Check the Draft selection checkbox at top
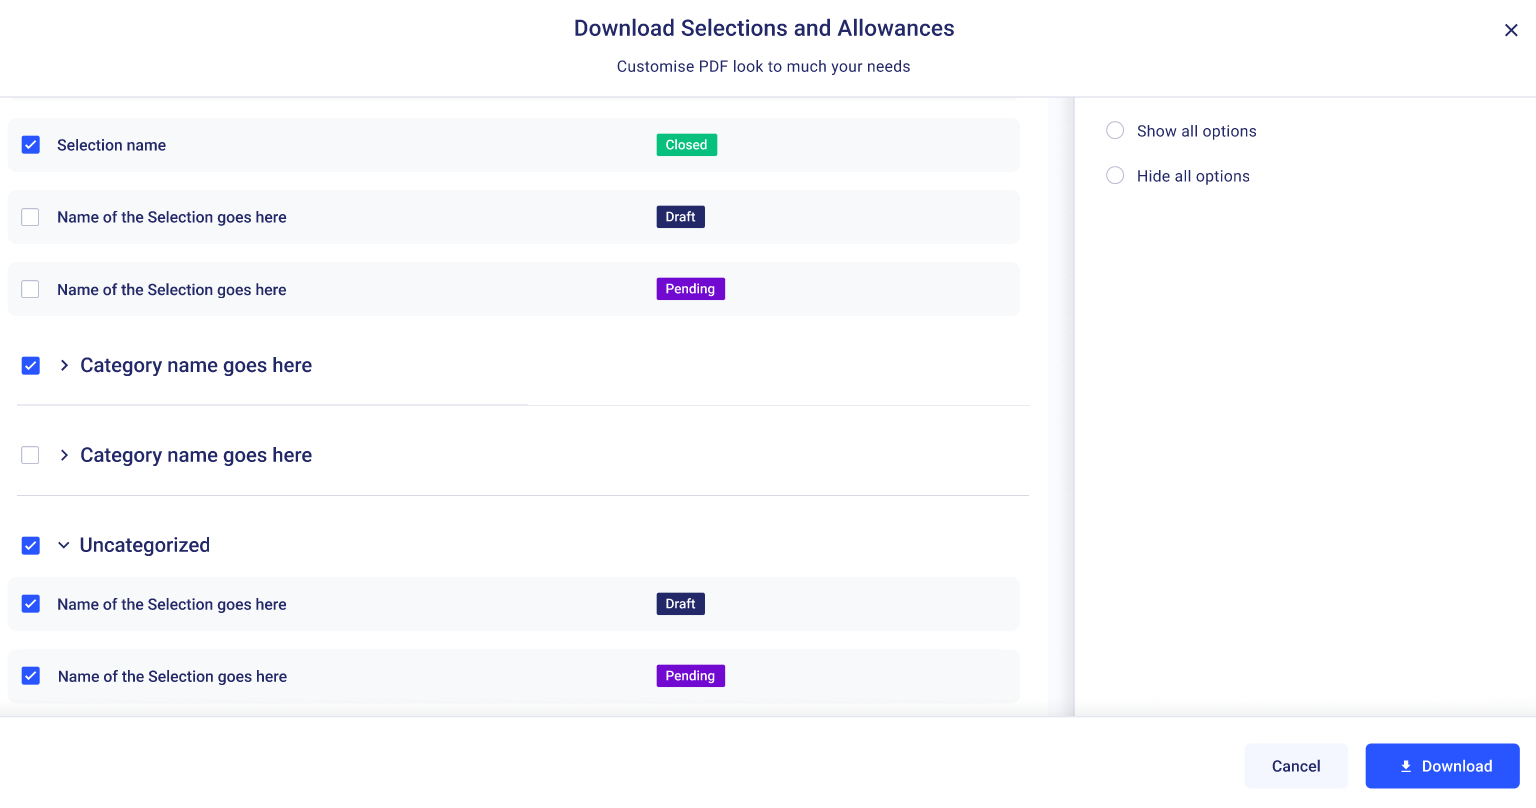 (x=31, y=217)
